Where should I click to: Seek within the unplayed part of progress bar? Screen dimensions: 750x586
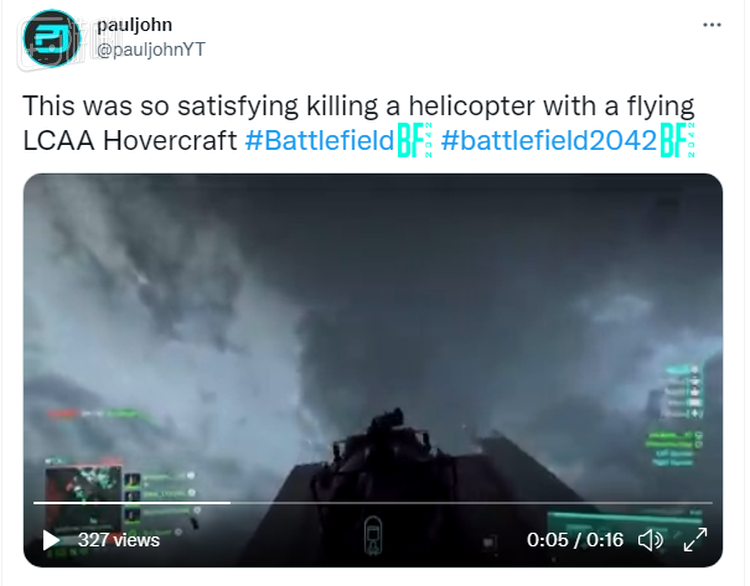coord(471,503)
